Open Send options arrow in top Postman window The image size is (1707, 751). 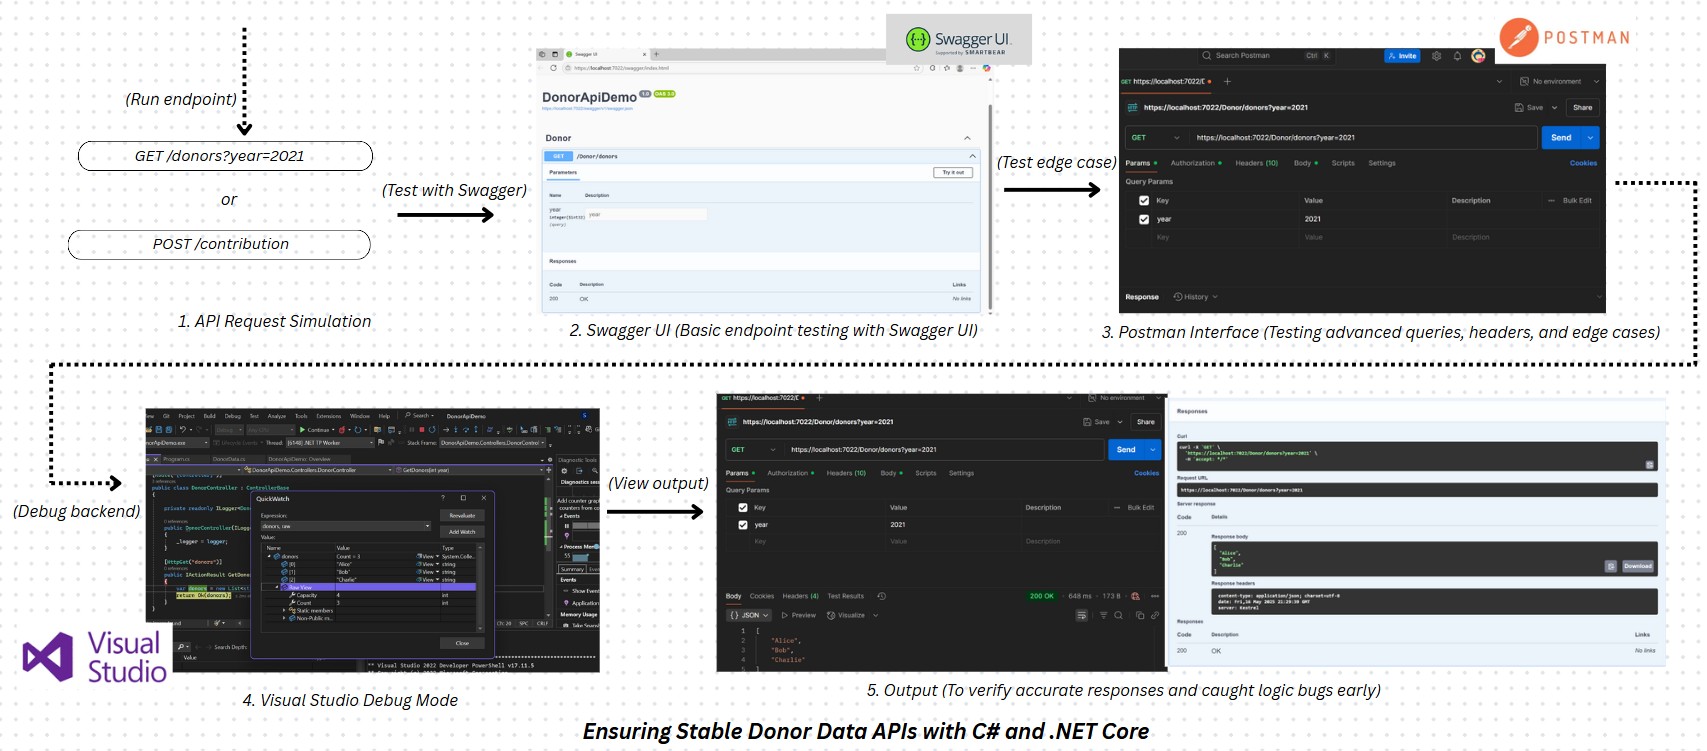point(1590,137)
